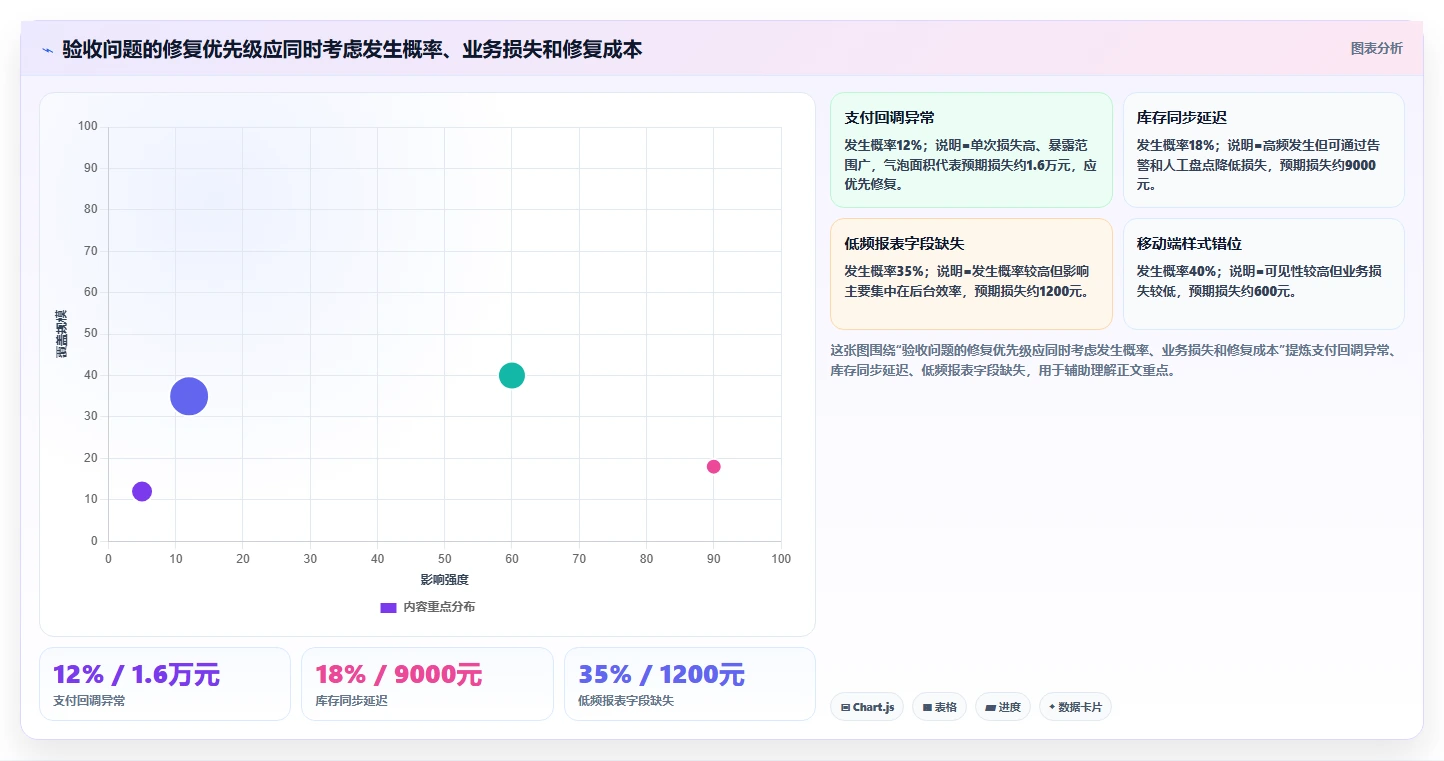Open the 低频报表字段缺失 info card
The image size is (1444, 761).
(x=971, y=274)
